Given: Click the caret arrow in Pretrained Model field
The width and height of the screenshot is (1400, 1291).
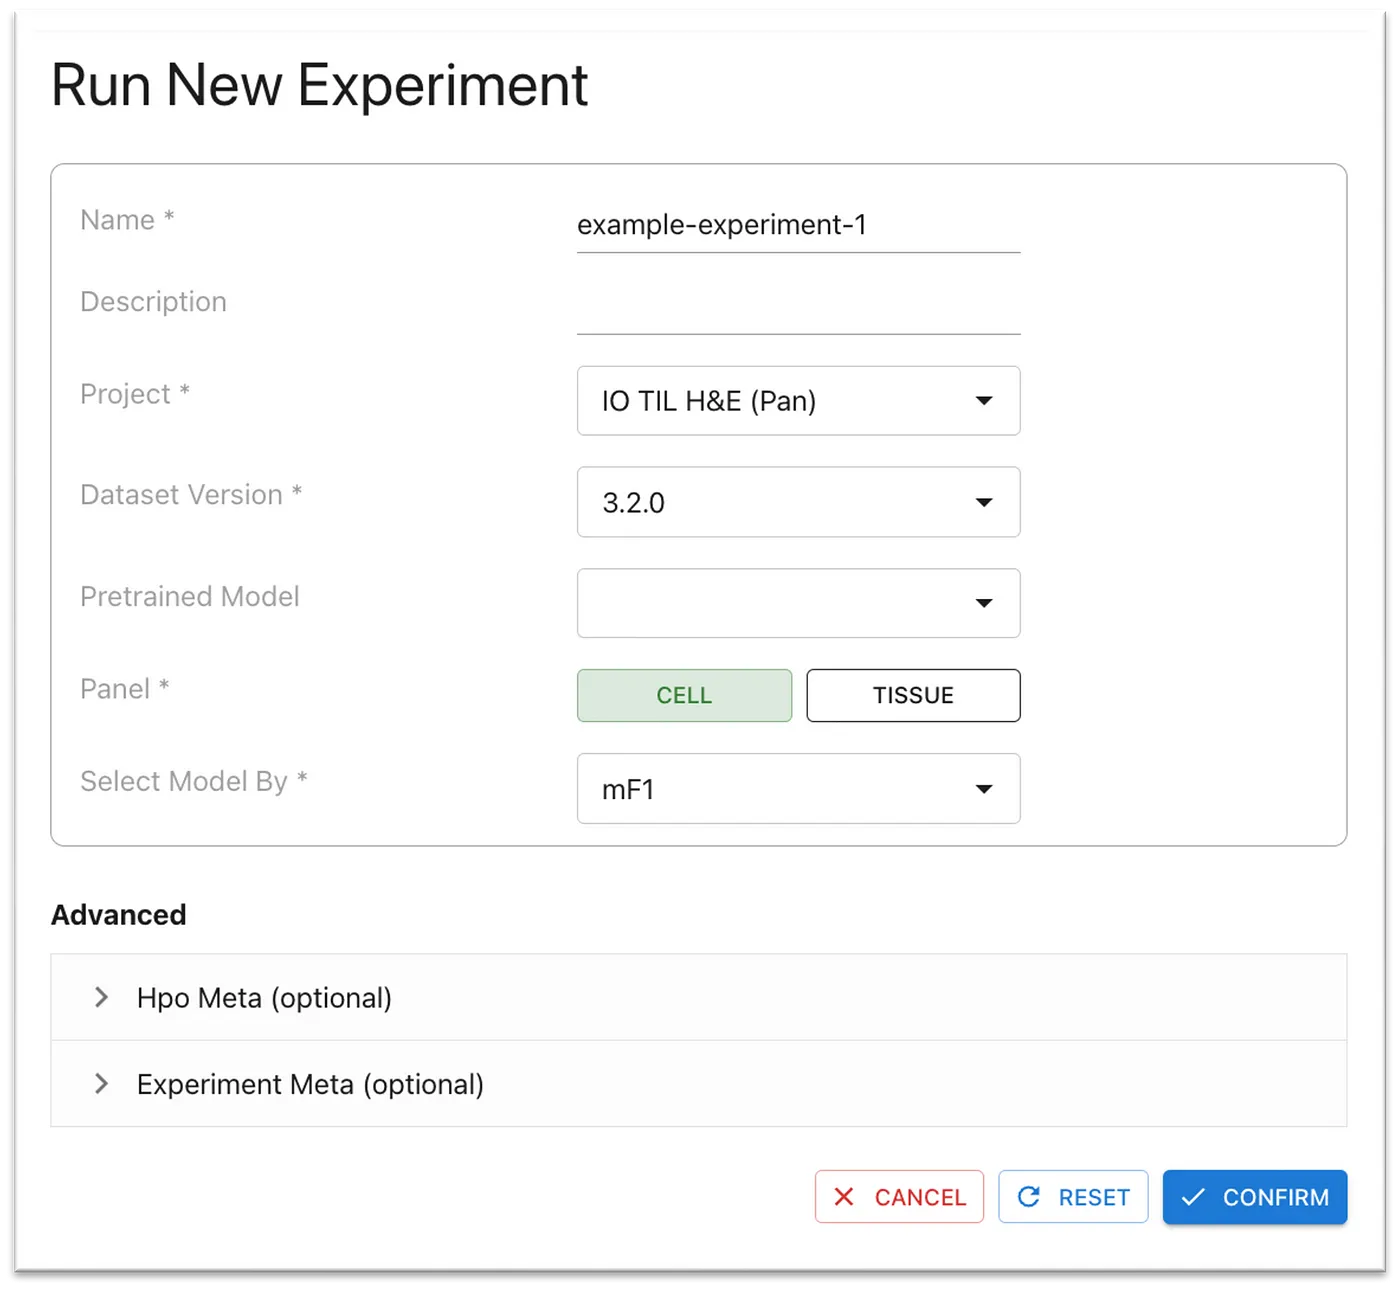Looking at the screenshot, I should pos(984,603).
